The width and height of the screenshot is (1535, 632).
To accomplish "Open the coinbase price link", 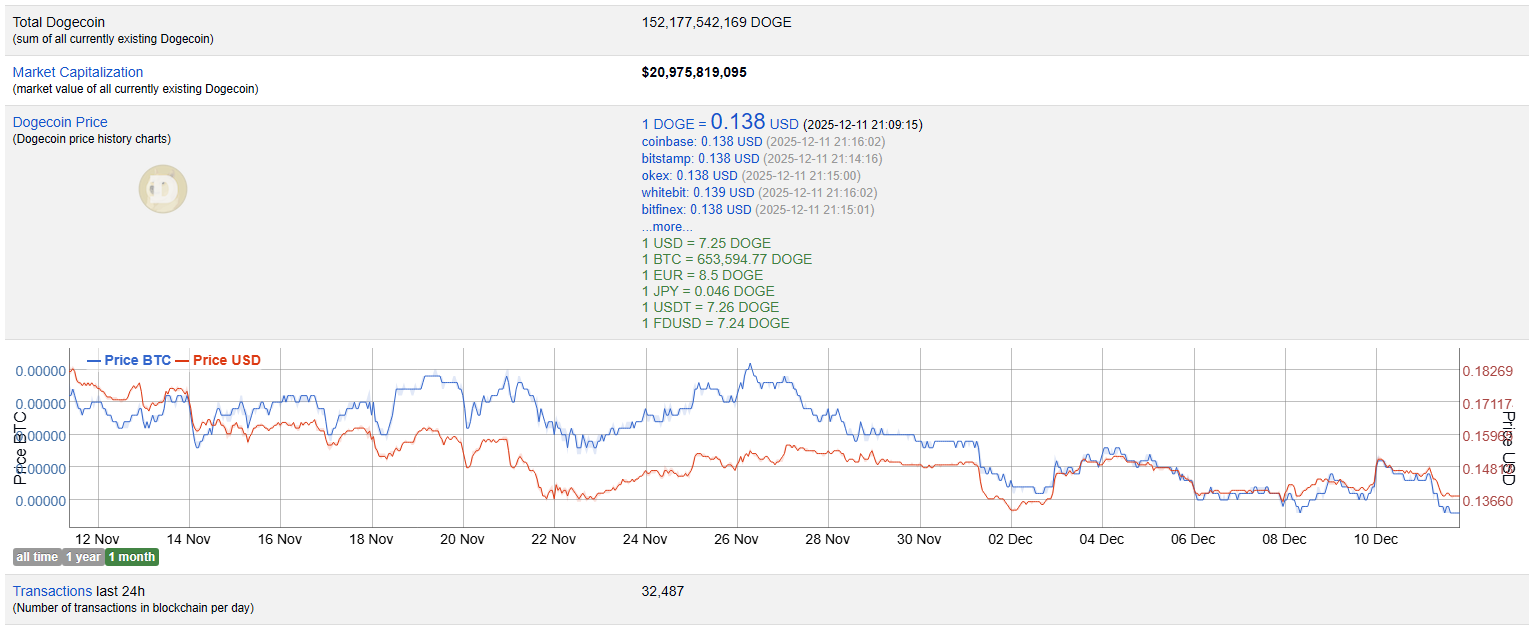I will tap(668, 141).
